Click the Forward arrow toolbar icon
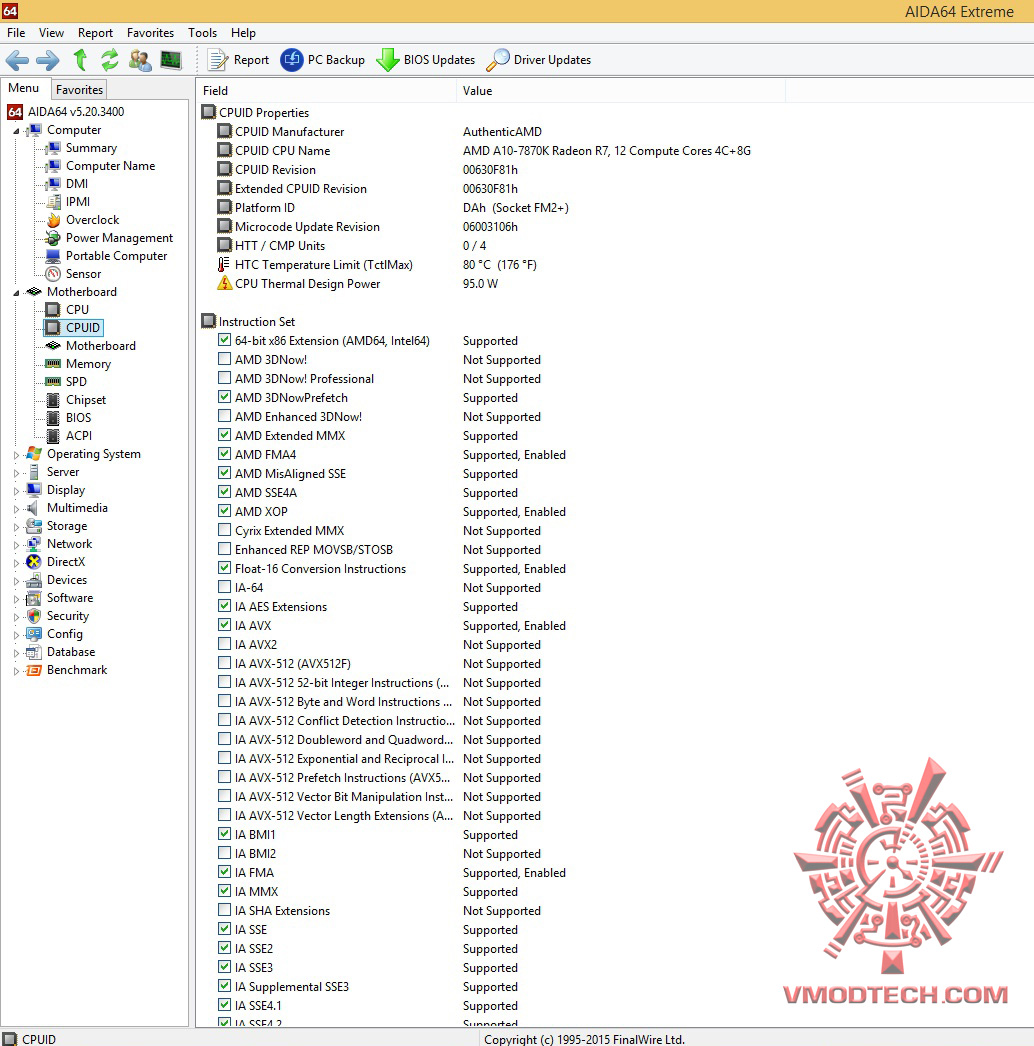1034x1046 pixels. point(47,61)
